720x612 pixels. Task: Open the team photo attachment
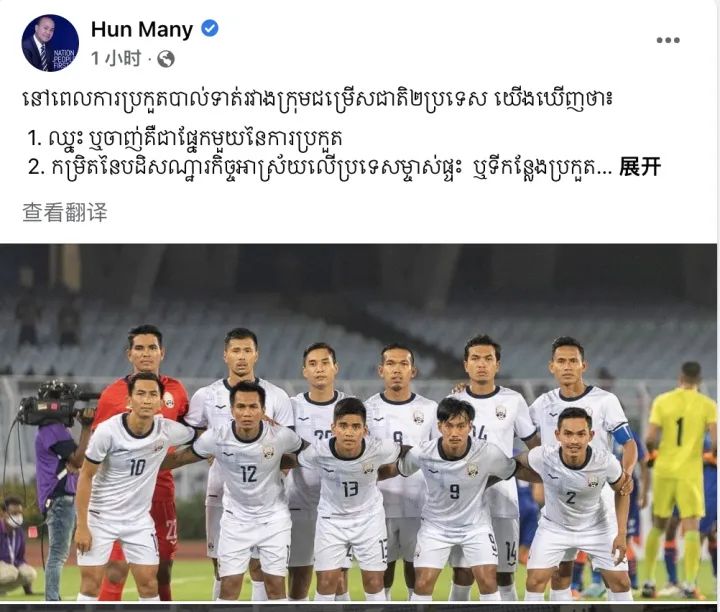point(358,422)
